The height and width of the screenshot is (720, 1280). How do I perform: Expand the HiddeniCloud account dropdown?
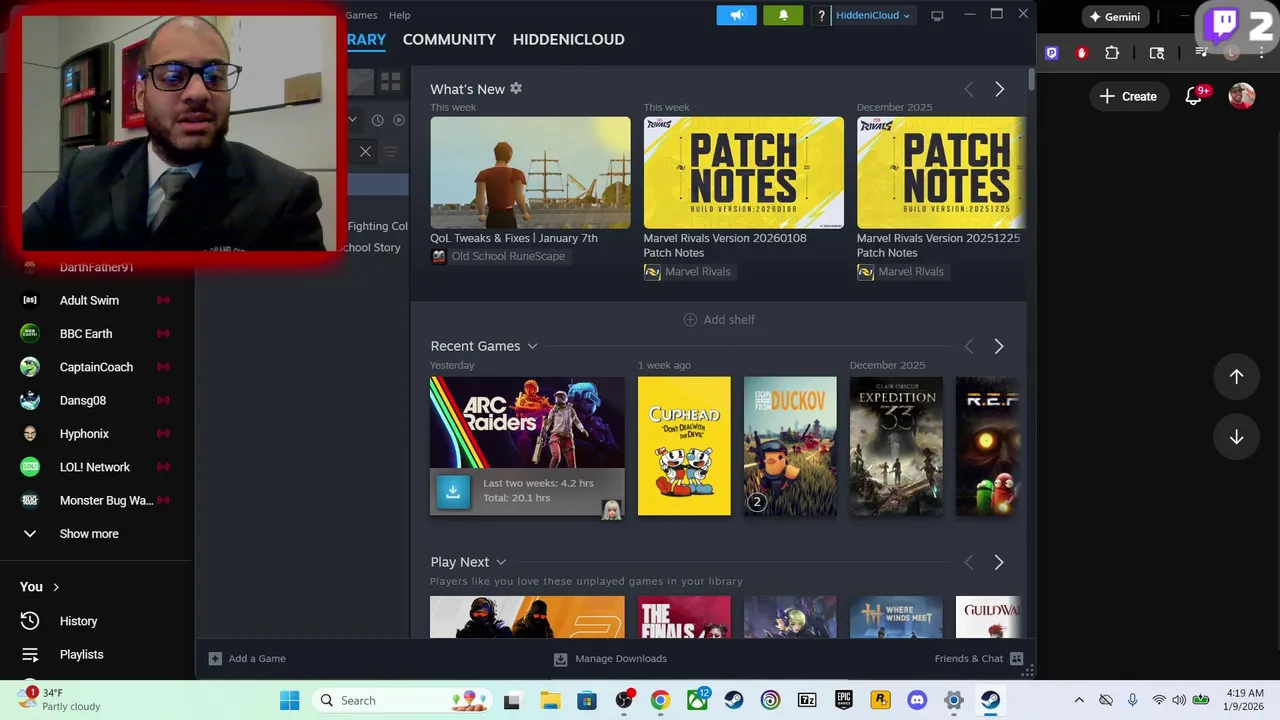[x=872, y=15]
